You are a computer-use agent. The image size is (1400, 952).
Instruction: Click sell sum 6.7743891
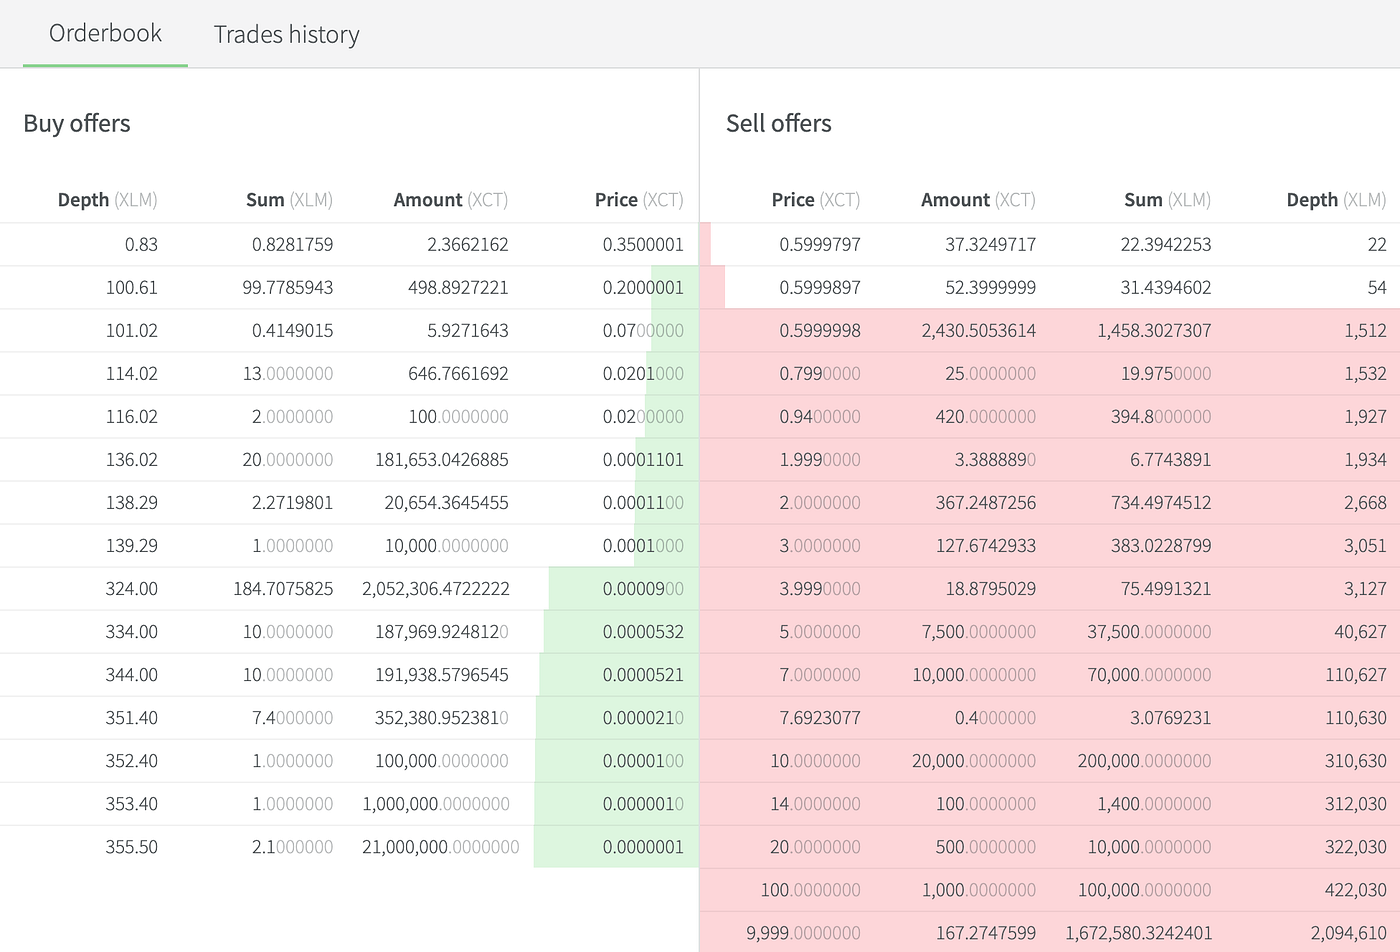pos(1171,459)
